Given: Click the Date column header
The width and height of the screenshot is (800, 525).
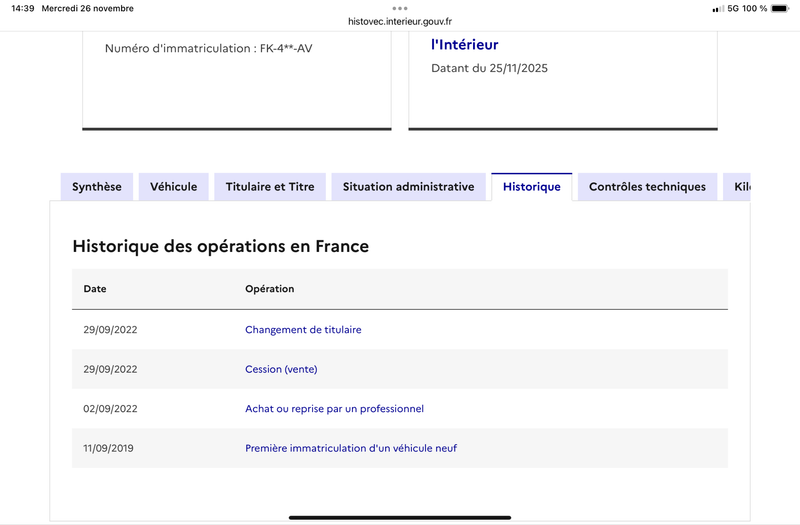Looking at the screenshot, I should [x=95, y=289].
